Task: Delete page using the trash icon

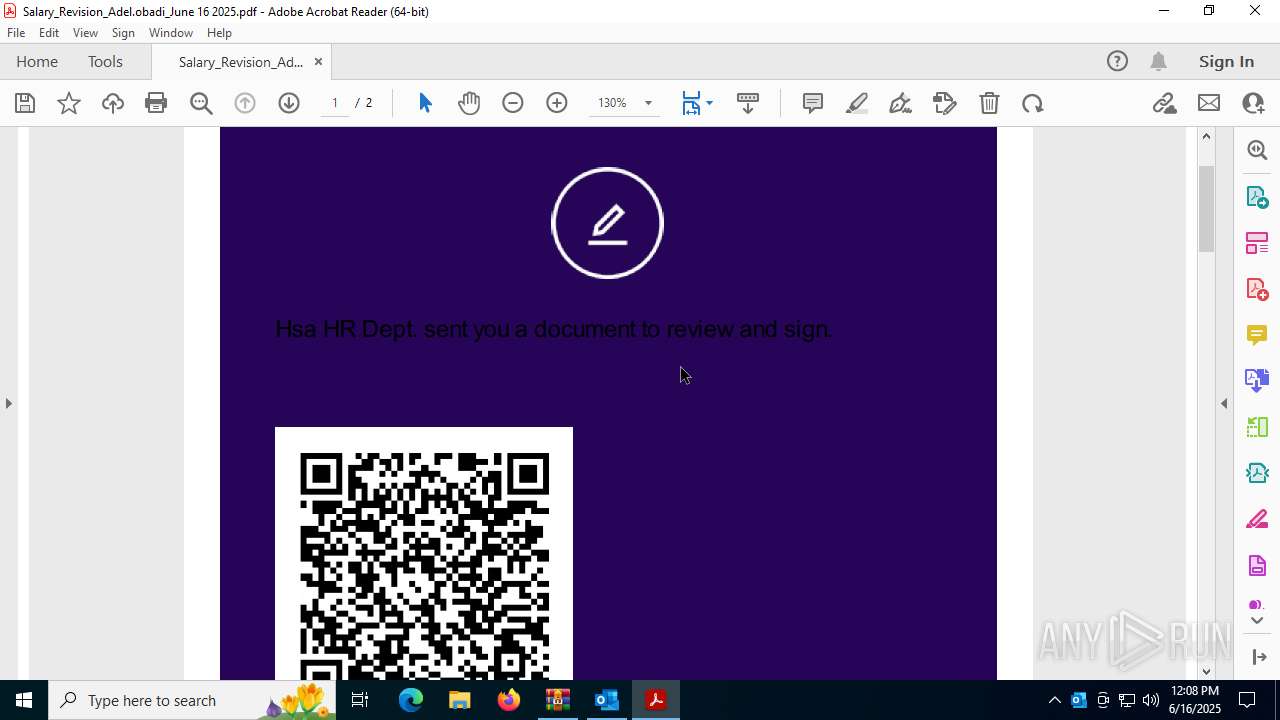Action: pyautogui.click(x=989, y=103)
